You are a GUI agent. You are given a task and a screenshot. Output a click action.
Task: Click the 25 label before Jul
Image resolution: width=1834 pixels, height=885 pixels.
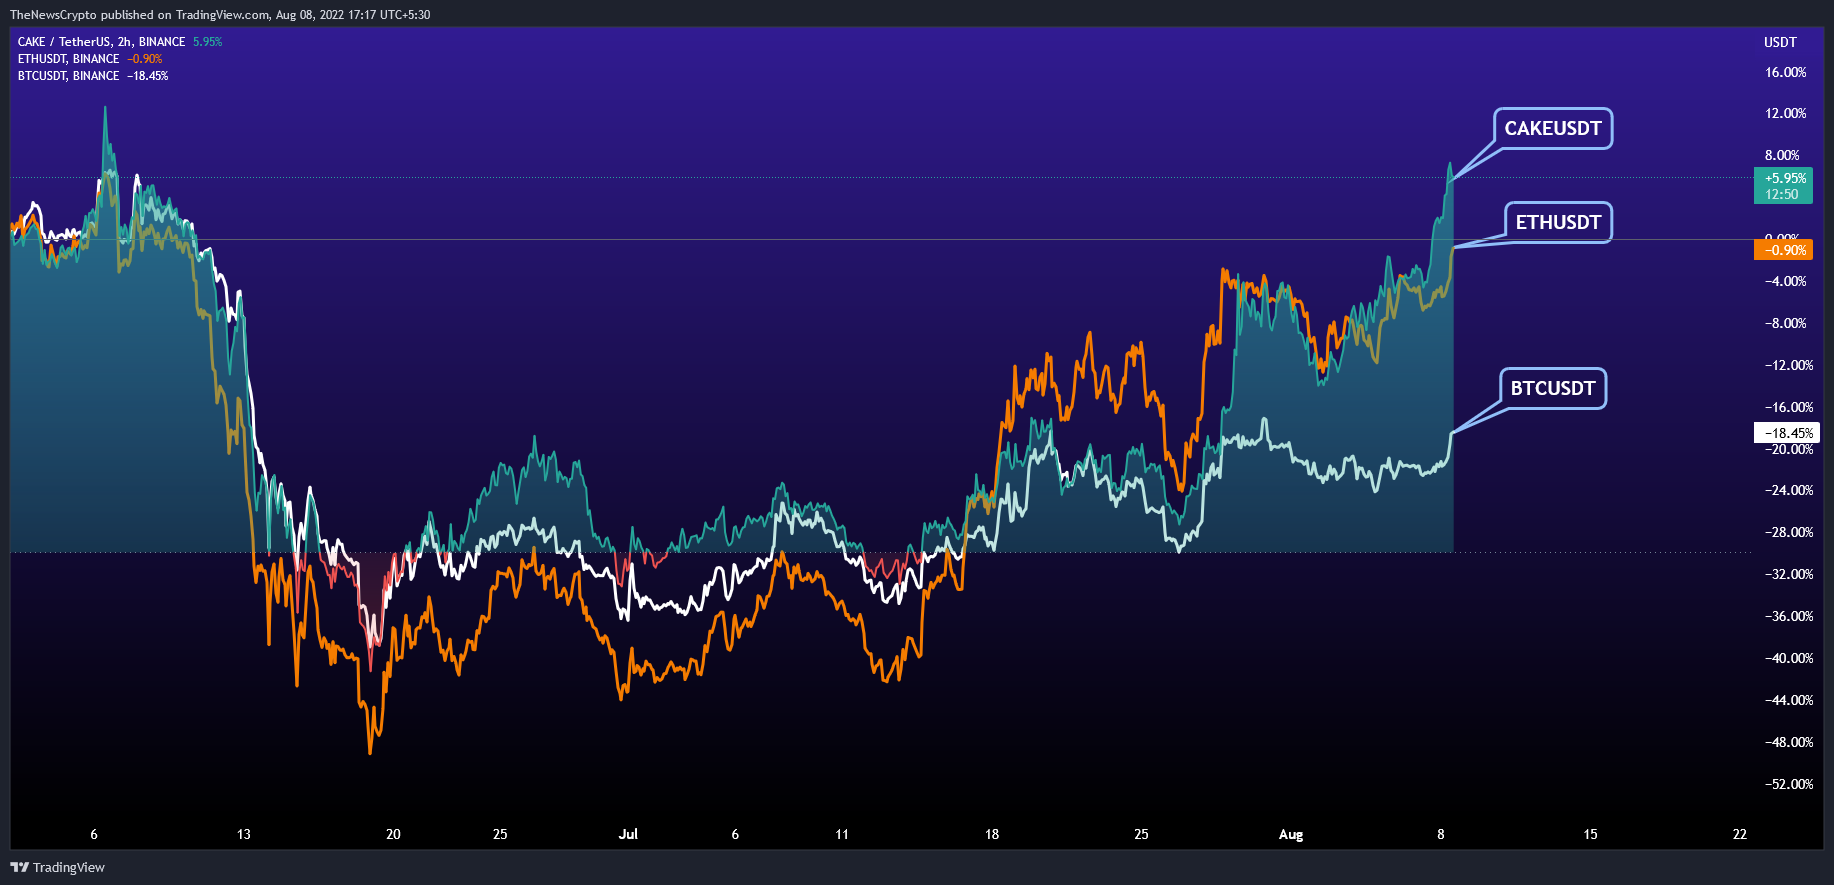point(500,834)
